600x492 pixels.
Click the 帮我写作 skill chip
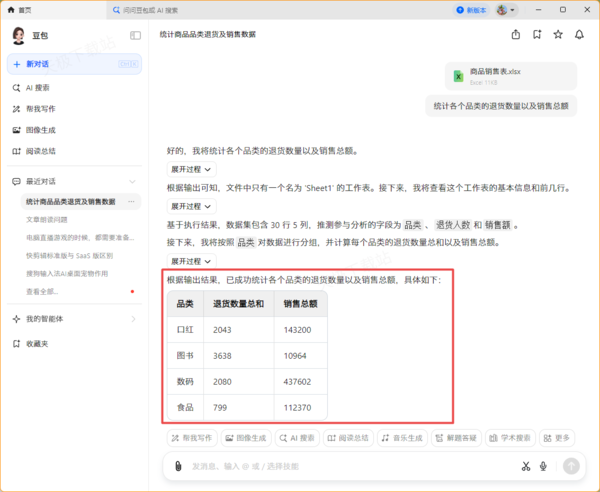tap(192, 438)
